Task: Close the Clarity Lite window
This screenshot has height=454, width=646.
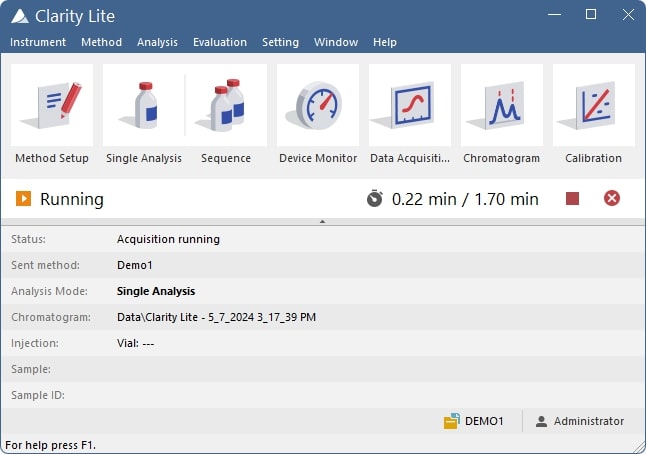Action: 628,15
